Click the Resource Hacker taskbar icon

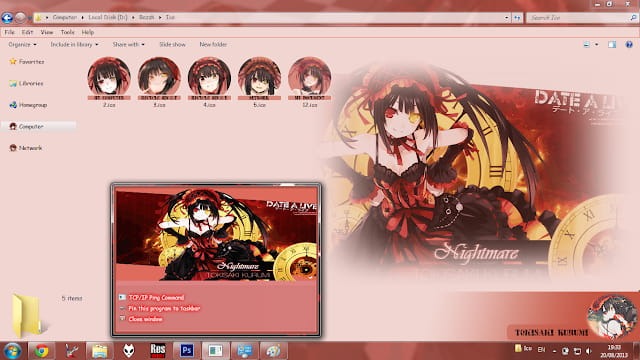pos(158,351)
